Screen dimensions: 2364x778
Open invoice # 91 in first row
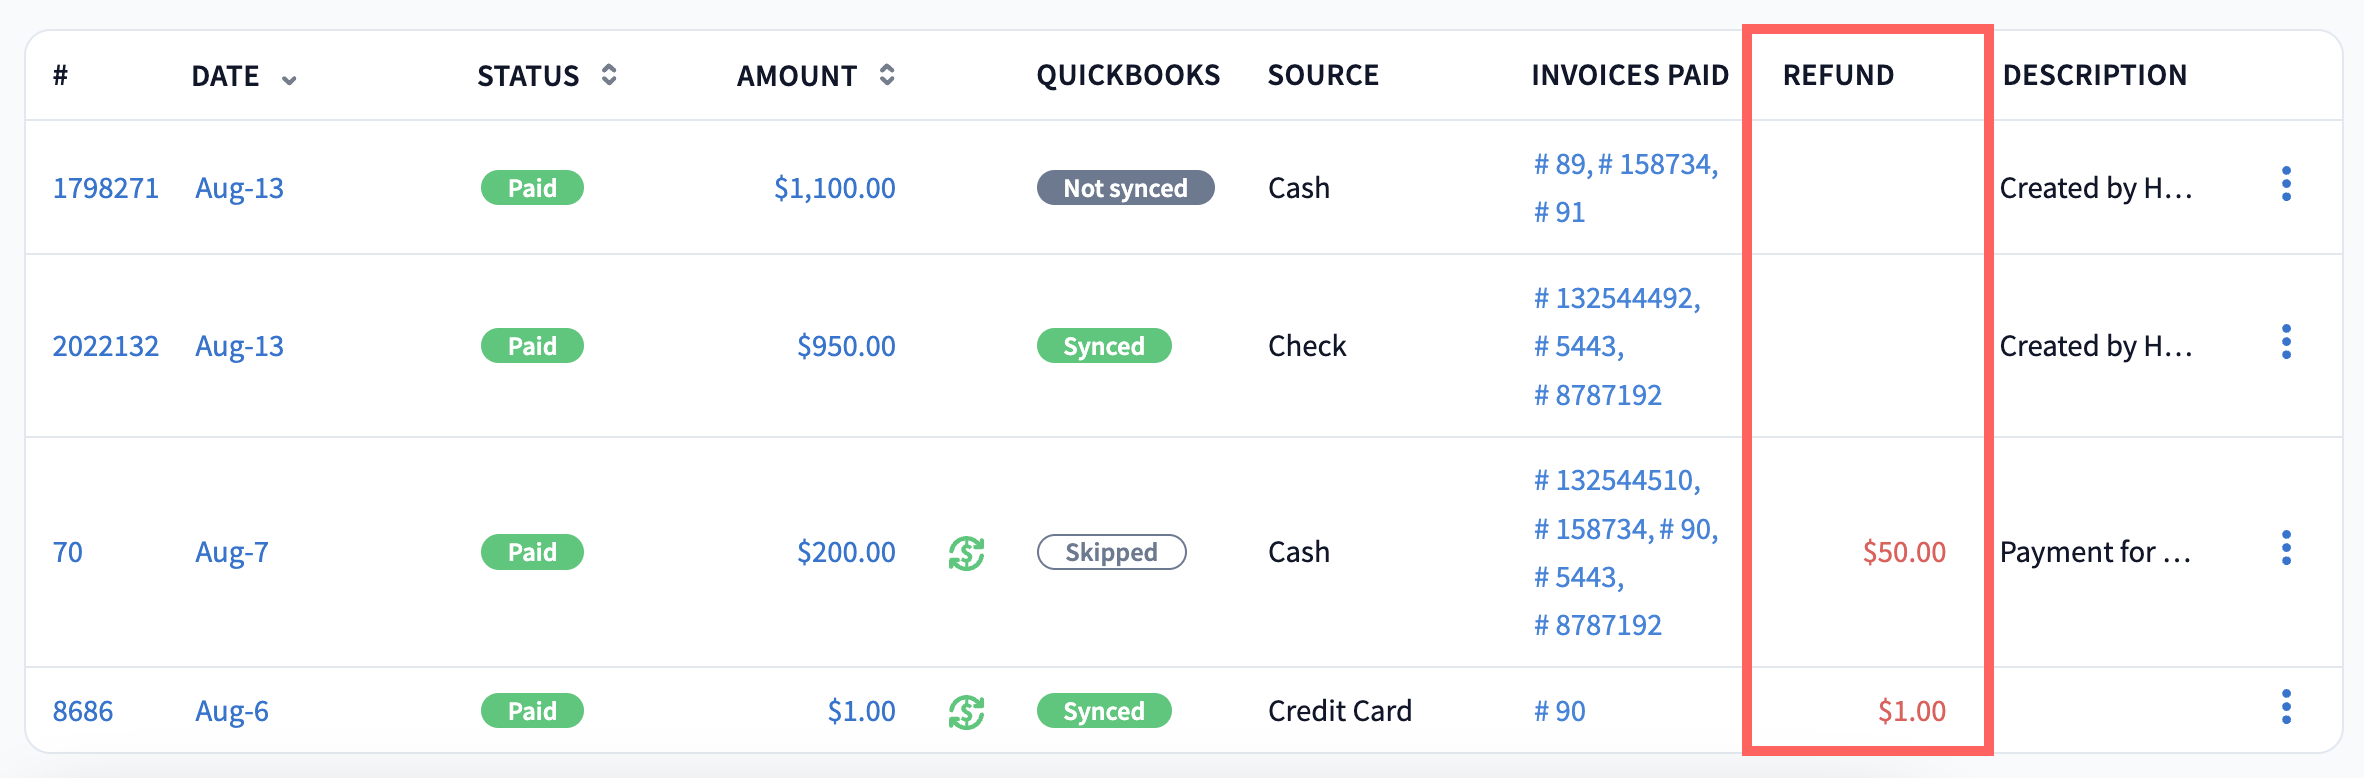[1560, 212]
